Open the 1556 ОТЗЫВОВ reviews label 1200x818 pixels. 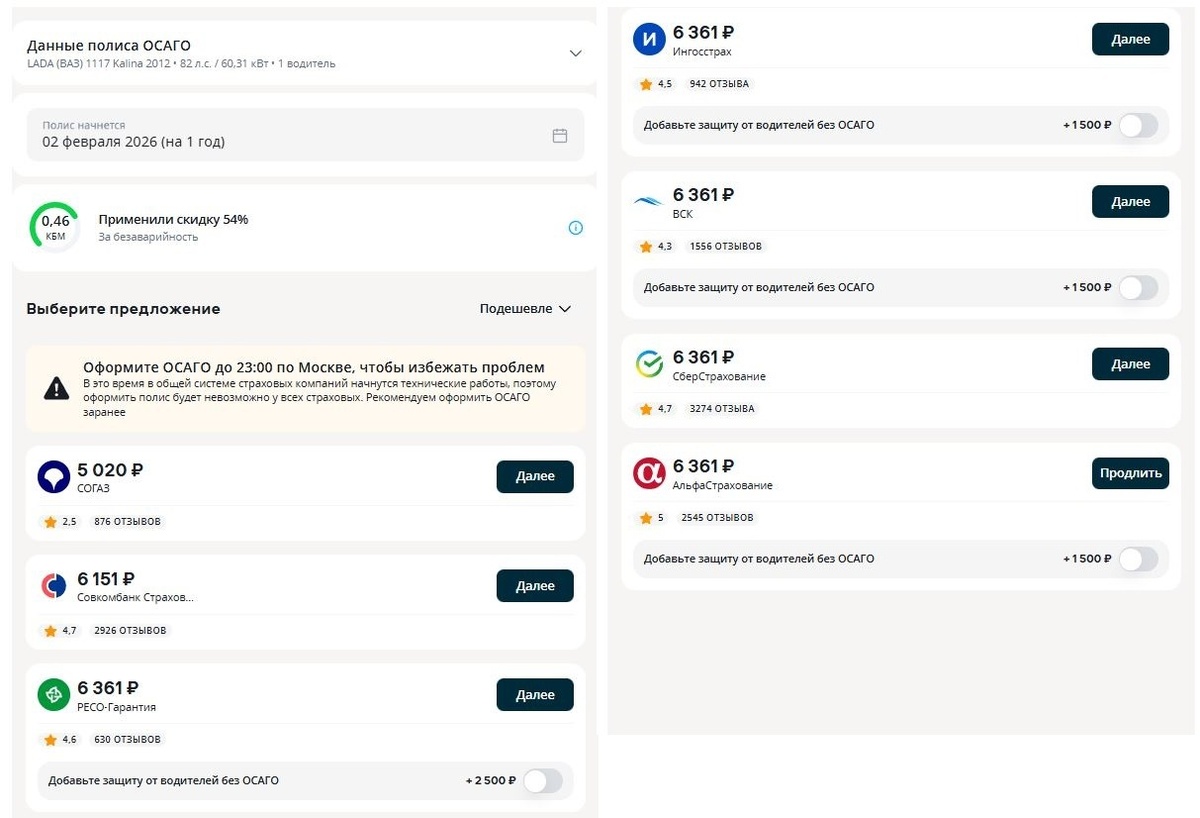[x=725, y=246]
